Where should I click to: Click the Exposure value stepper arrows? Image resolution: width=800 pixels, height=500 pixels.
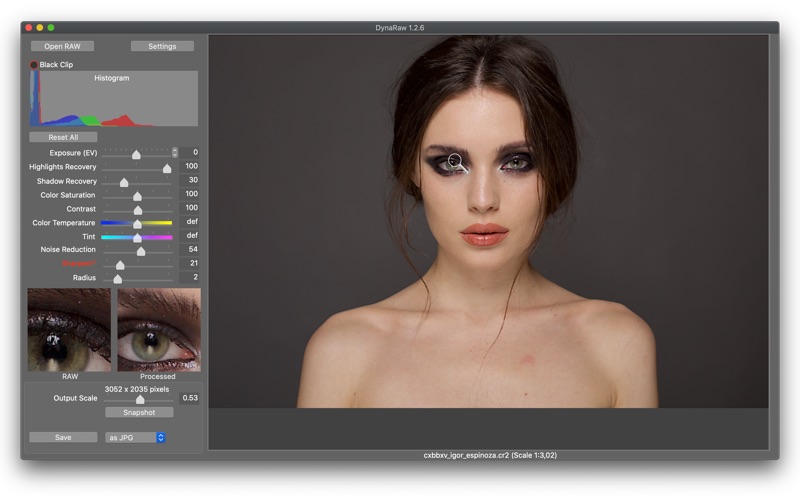pyautogui.click(x=174, y=152)
